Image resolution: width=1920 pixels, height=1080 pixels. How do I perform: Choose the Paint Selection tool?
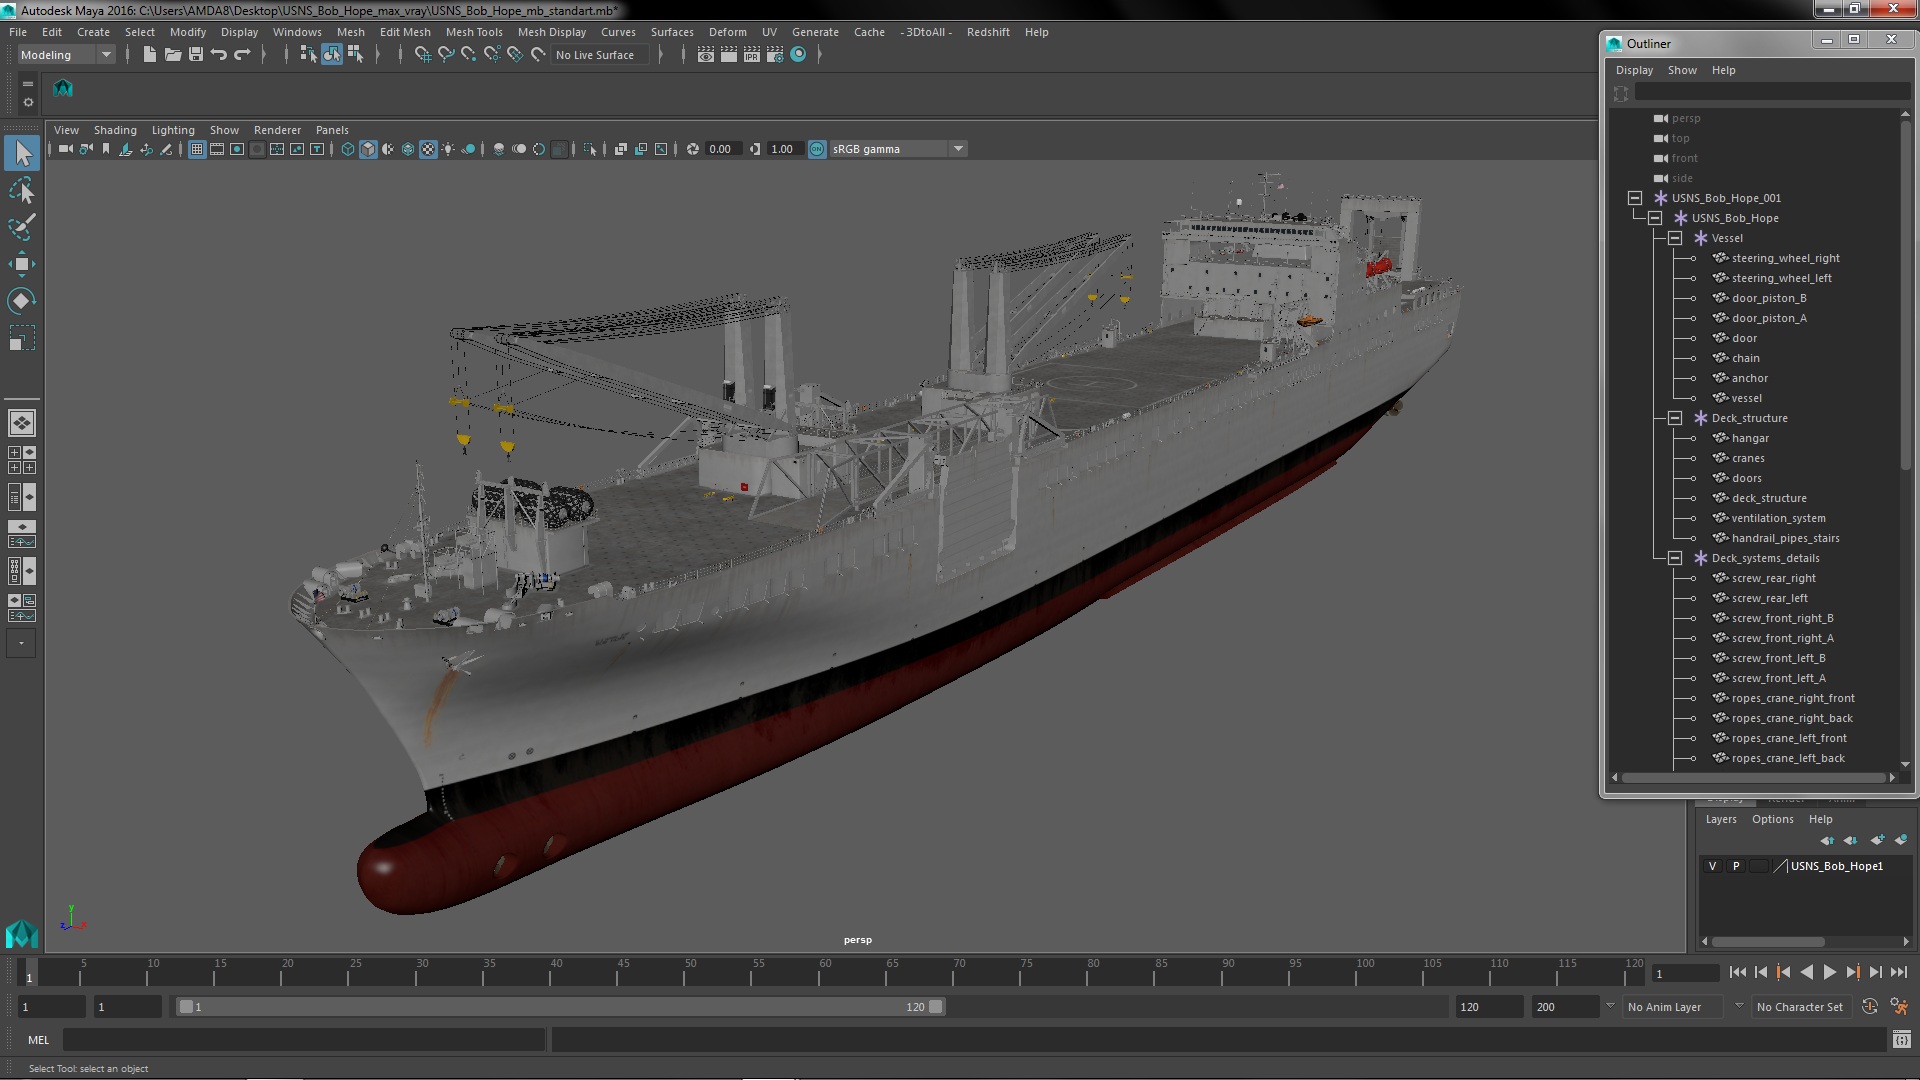pyautogui.click(x=21, y=227)
